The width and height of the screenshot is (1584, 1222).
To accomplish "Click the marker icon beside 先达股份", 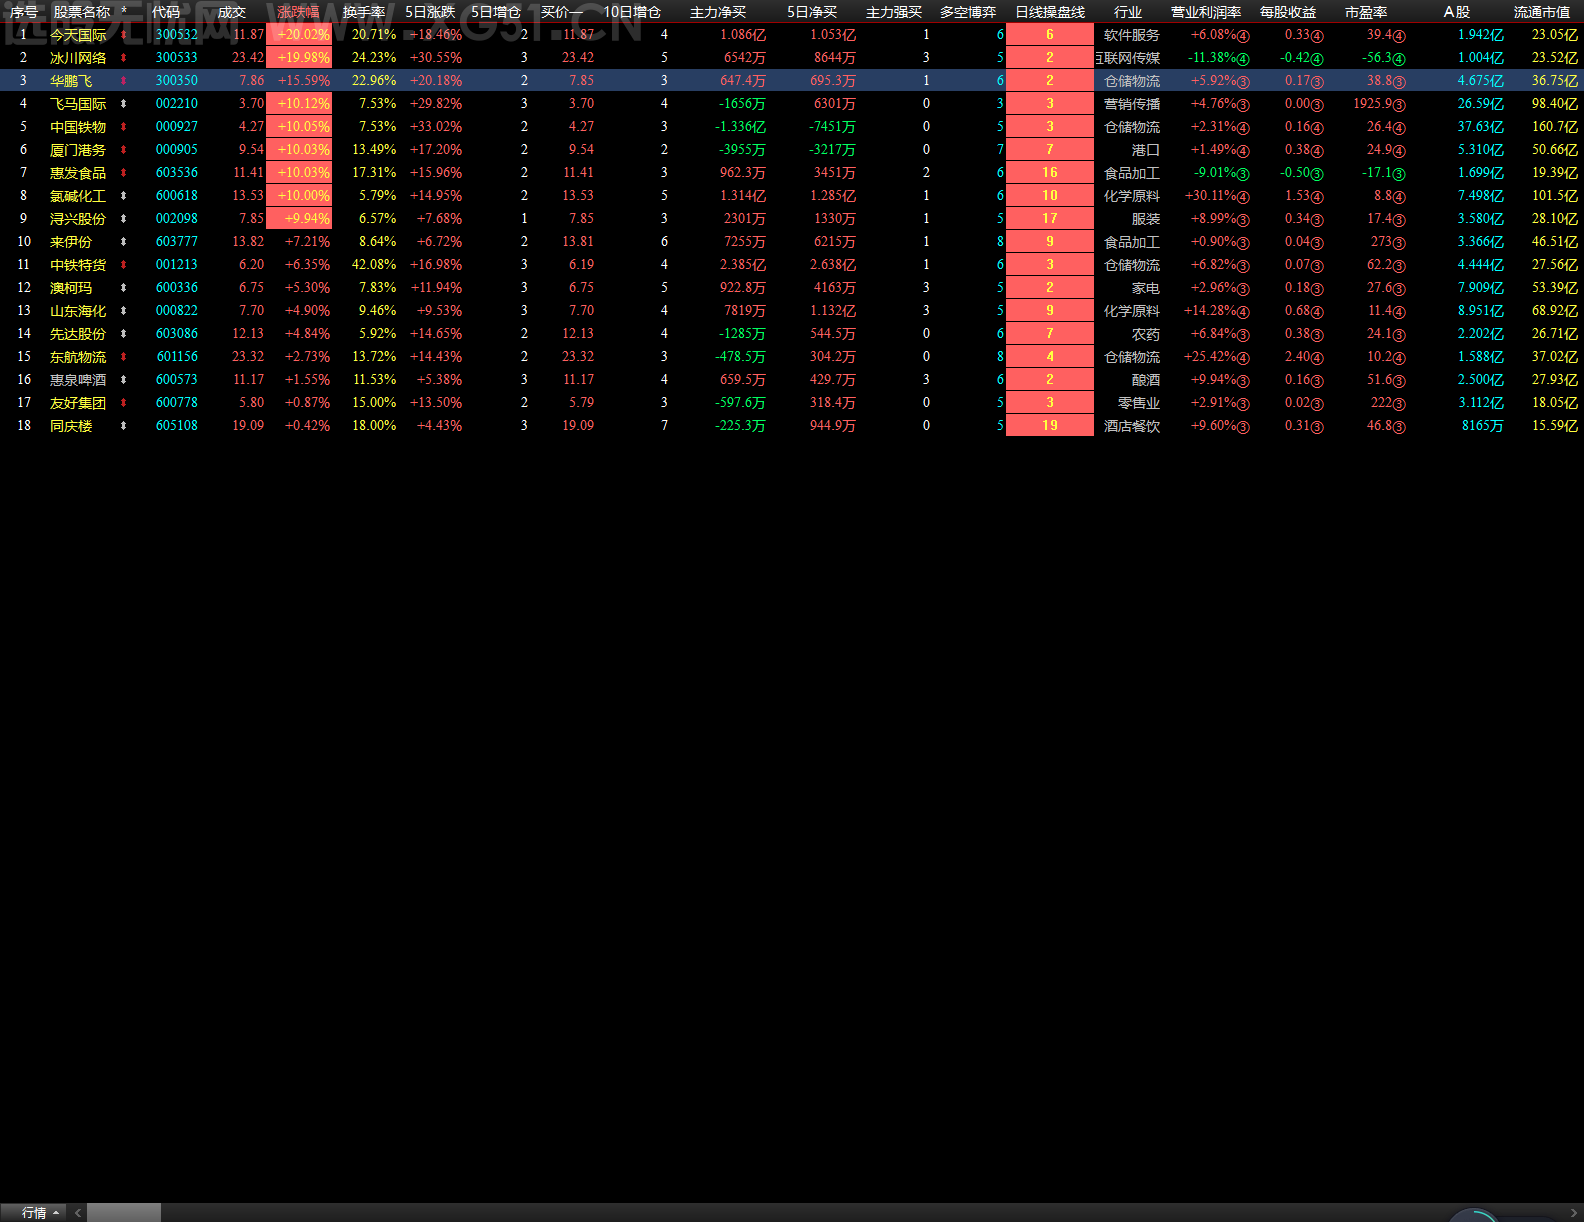I will pyautogui.click(x=123, y=334).
